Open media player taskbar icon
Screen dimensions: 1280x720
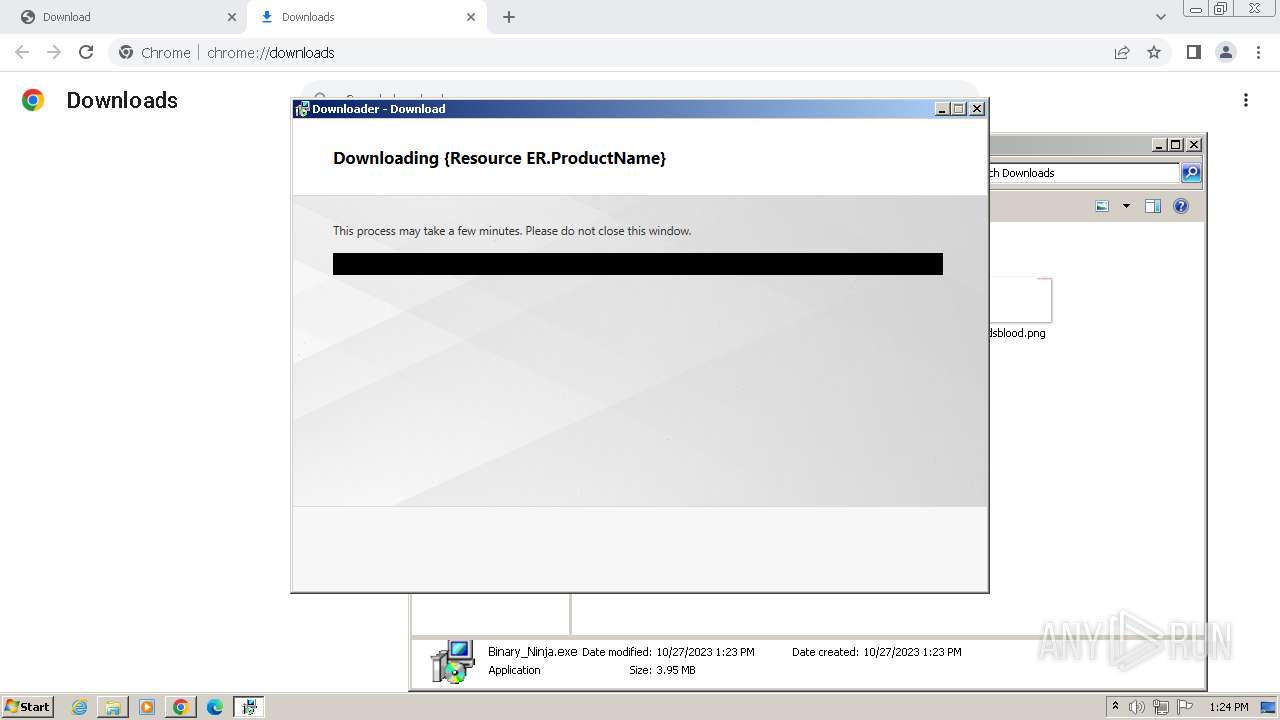tap(147, 707)
